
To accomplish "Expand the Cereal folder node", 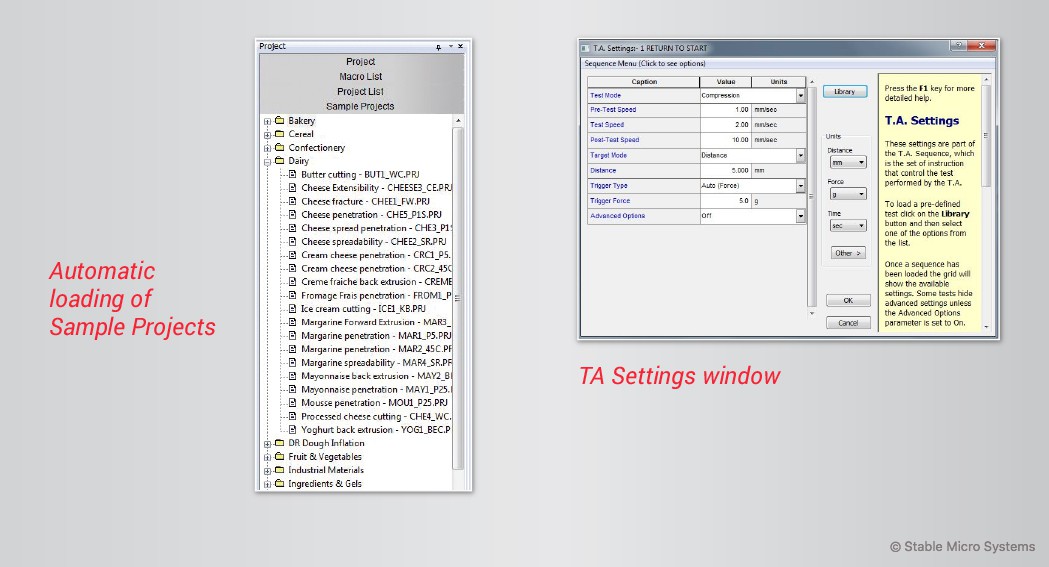I will point(268,135).
